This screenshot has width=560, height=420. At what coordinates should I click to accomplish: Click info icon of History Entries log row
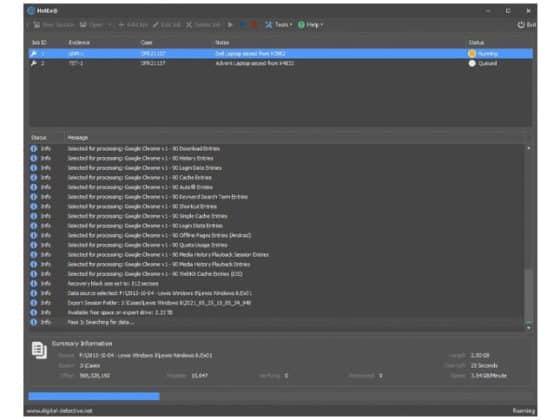click(x=34, y=158)
